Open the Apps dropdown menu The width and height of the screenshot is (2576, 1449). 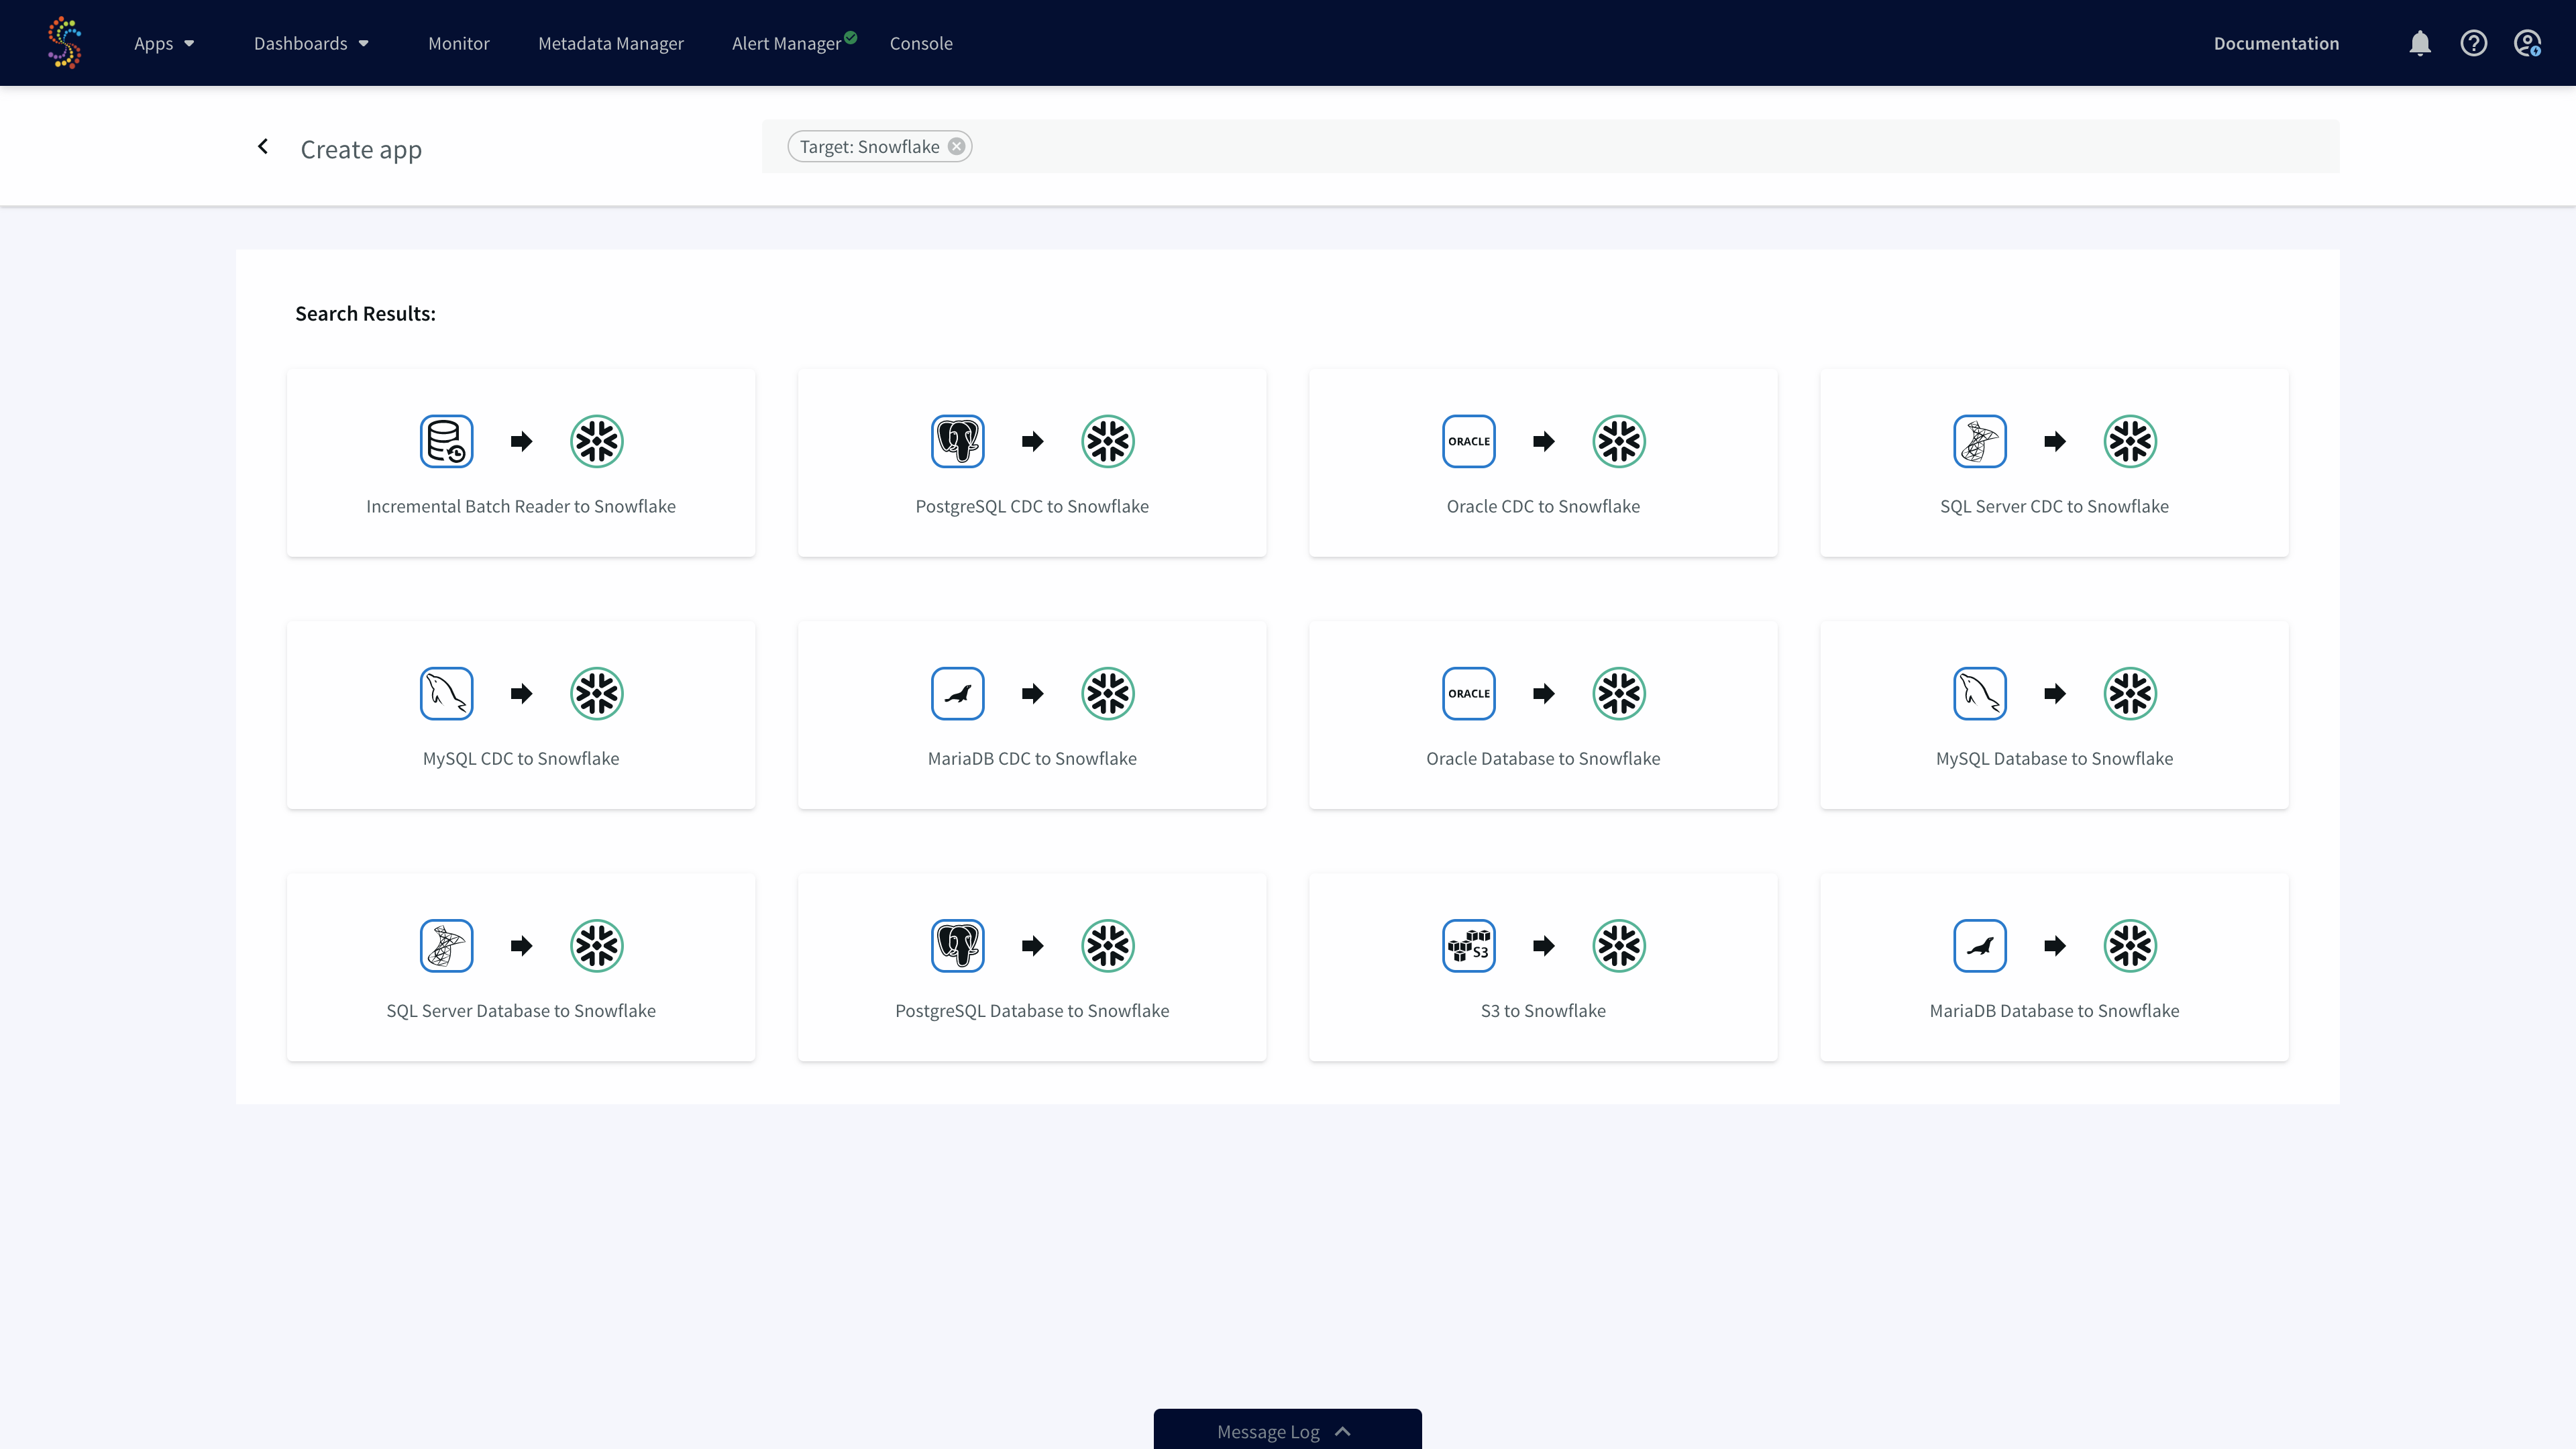coord(164,43)
